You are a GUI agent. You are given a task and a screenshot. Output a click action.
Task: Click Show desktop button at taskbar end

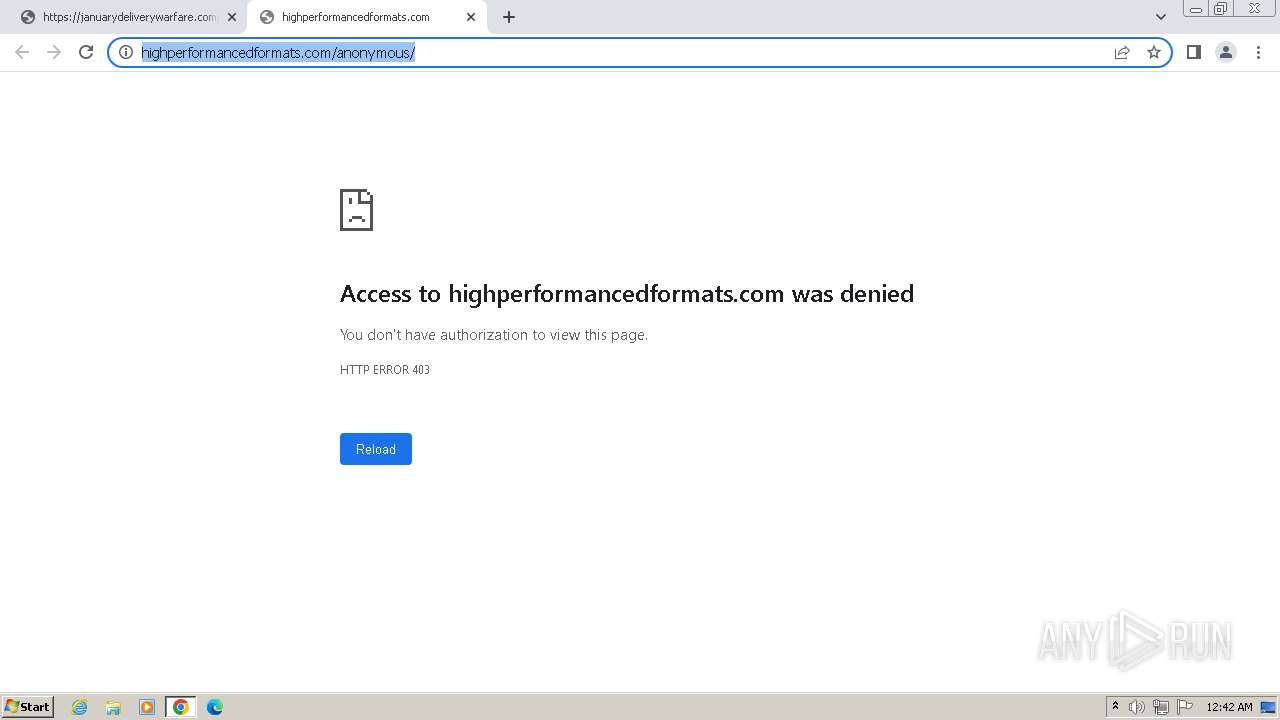[x=1268, y=707]
